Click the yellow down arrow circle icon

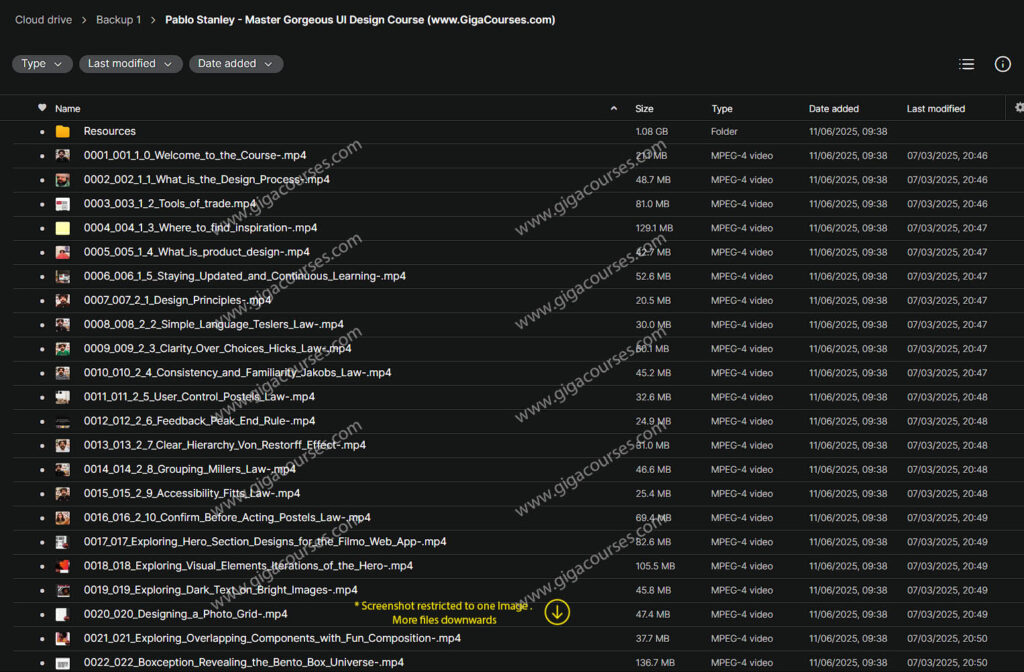pos(557,612)
